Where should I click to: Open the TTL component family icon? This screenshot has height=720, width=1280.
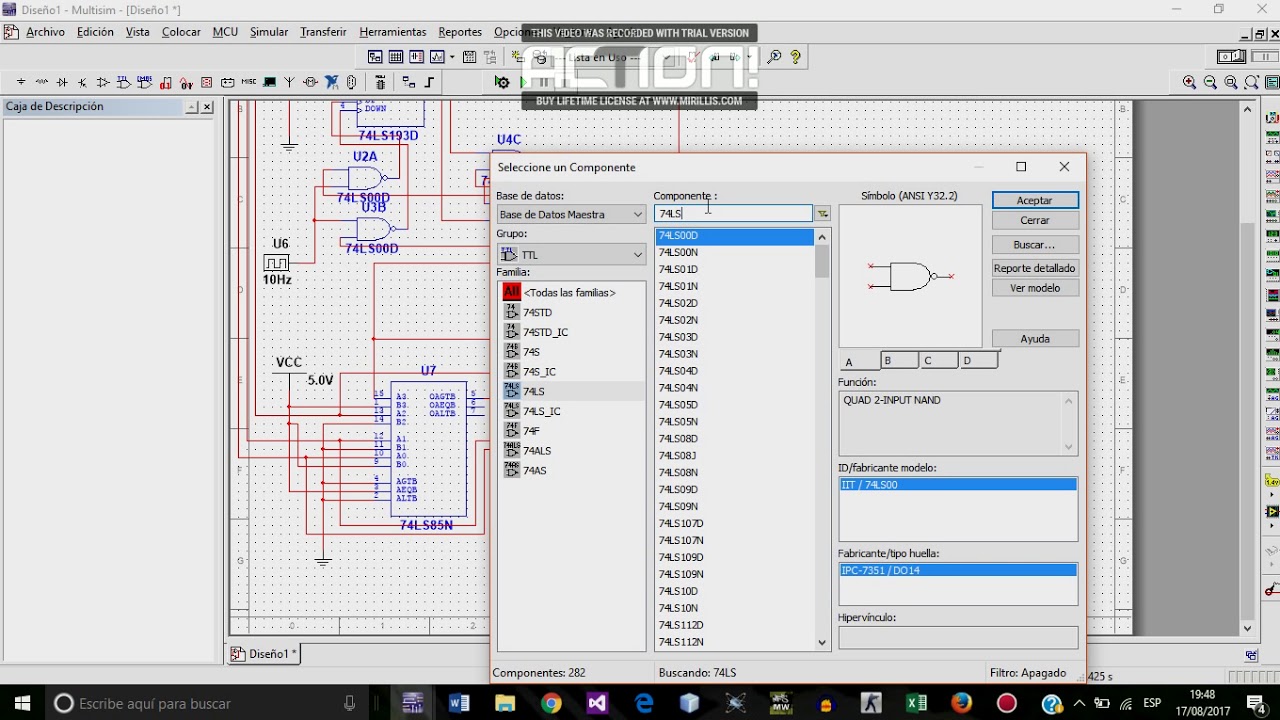124,82
